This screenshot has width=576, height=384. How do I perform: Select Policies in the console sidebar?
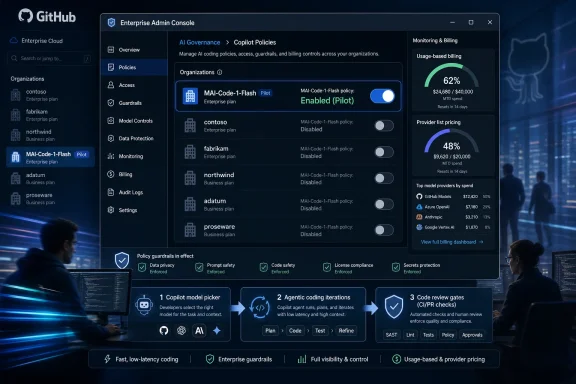[x=134, y=67]
